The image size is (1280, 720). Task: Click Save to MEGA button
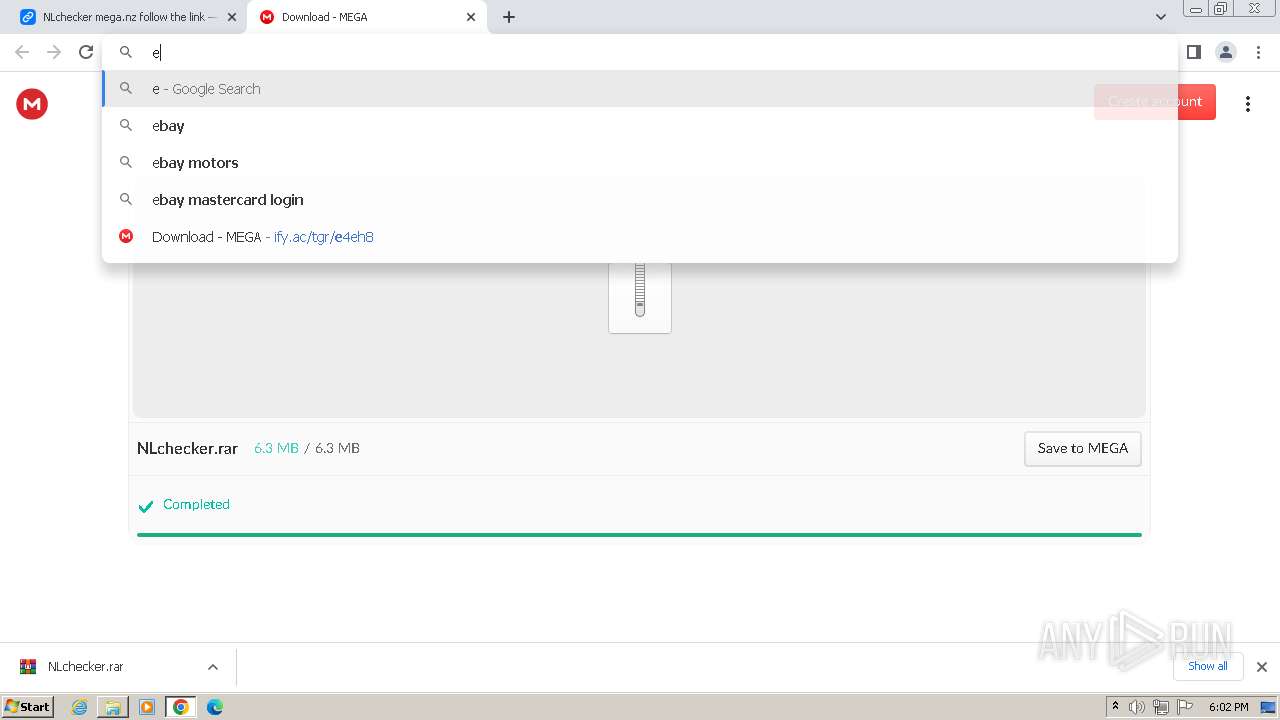click(x=1082, y=448)
